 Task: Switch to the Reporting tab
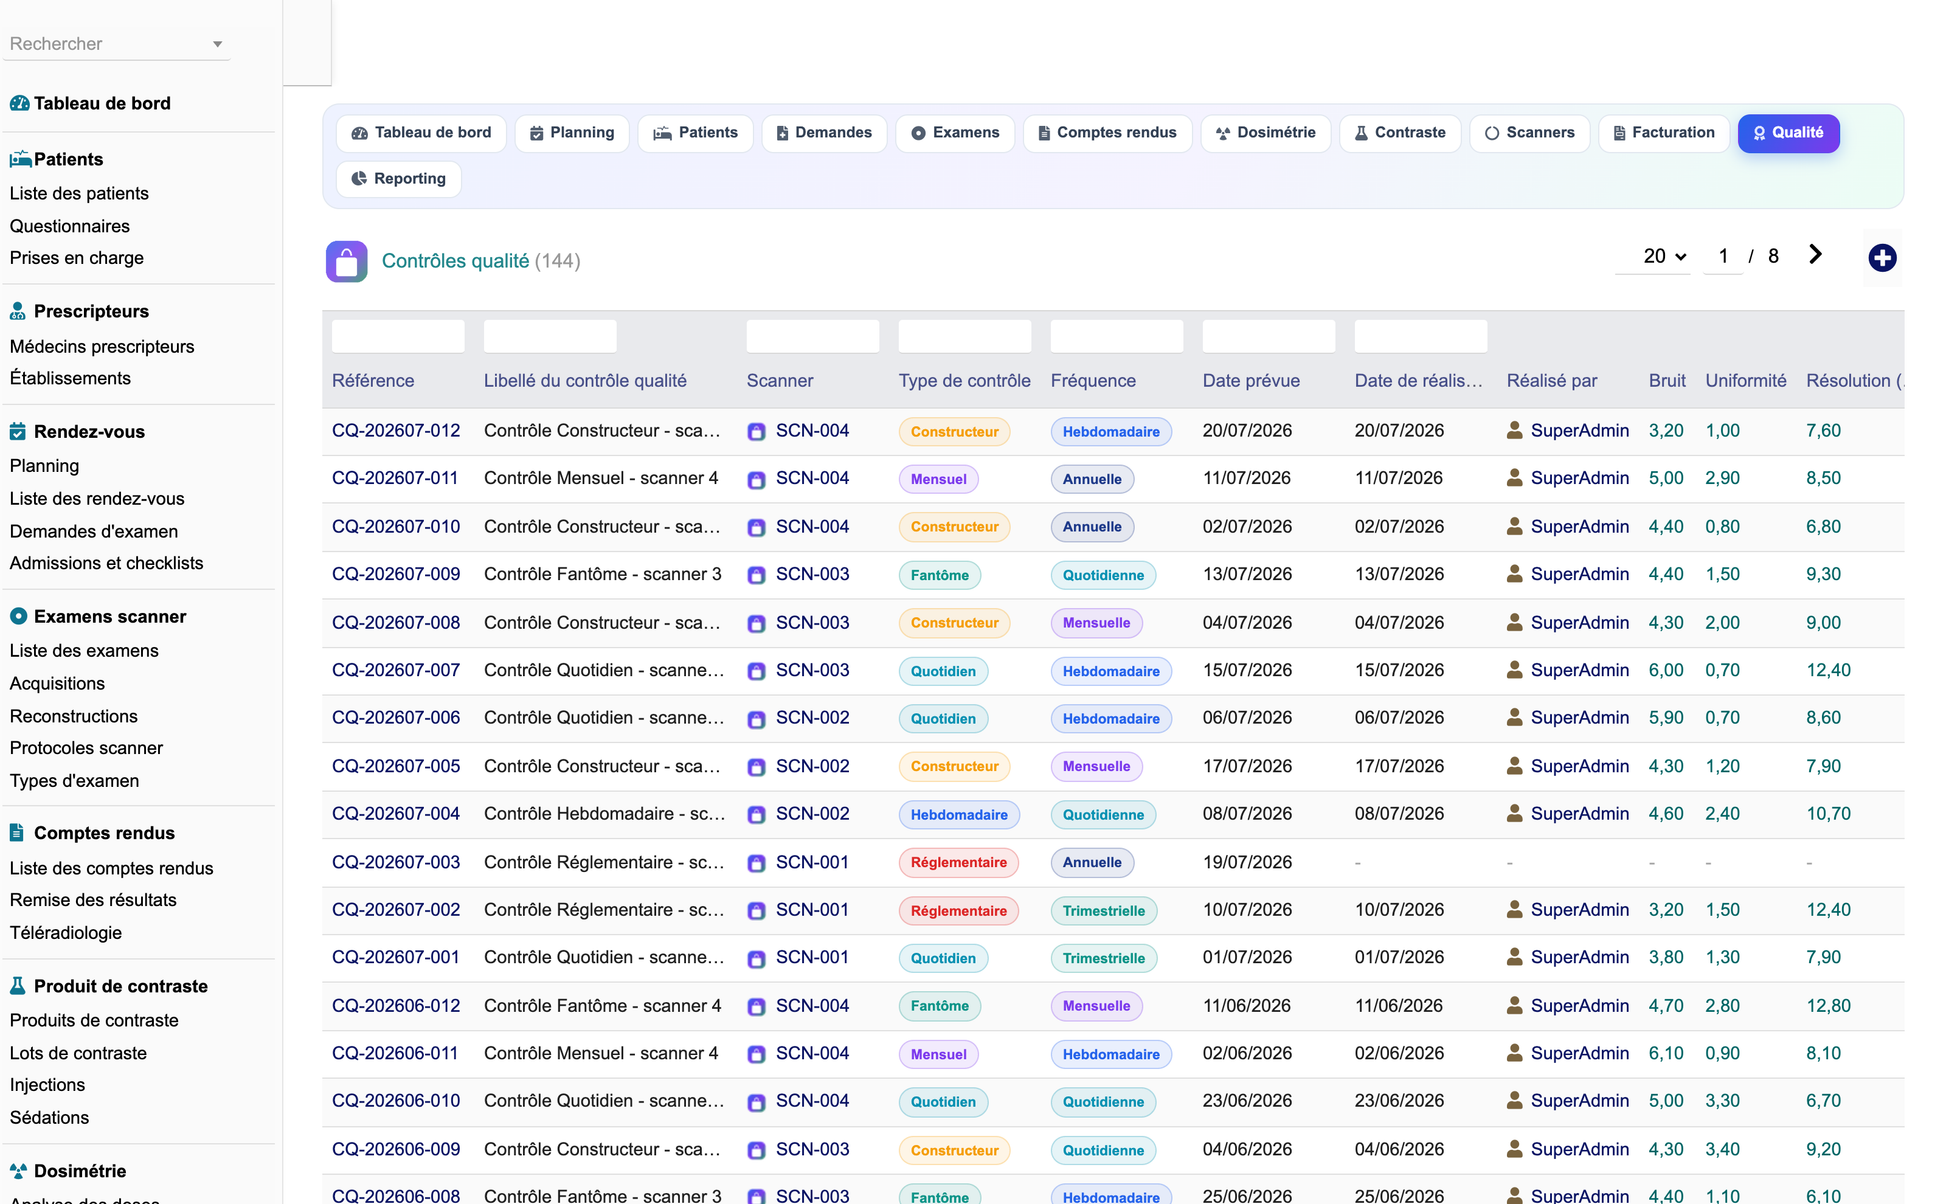[399, 179]
